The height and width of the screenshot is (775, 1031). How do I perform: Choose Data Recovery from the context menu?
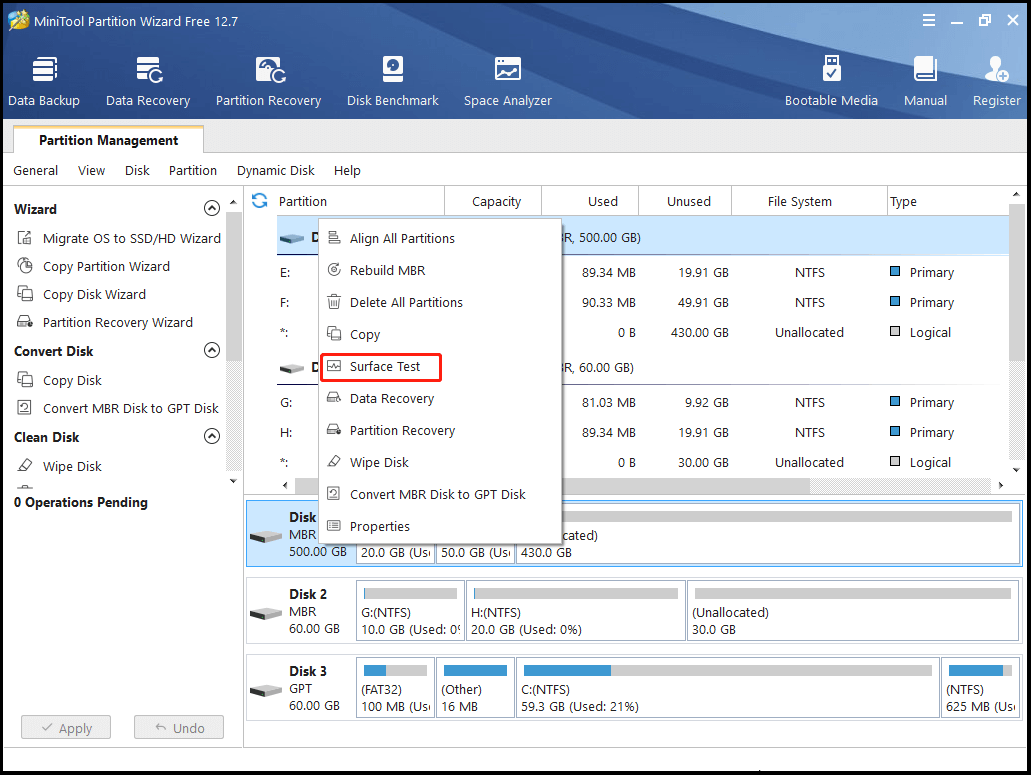(x=441, y=398)
